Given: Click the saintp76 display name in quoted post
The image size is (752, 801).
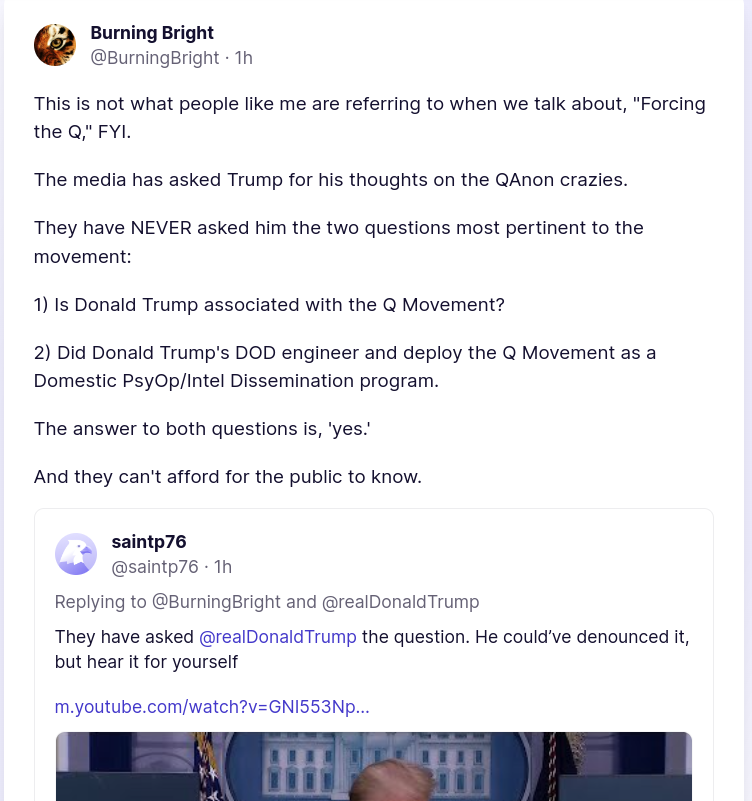Looking at the screenshot, I should pos(149,541).
